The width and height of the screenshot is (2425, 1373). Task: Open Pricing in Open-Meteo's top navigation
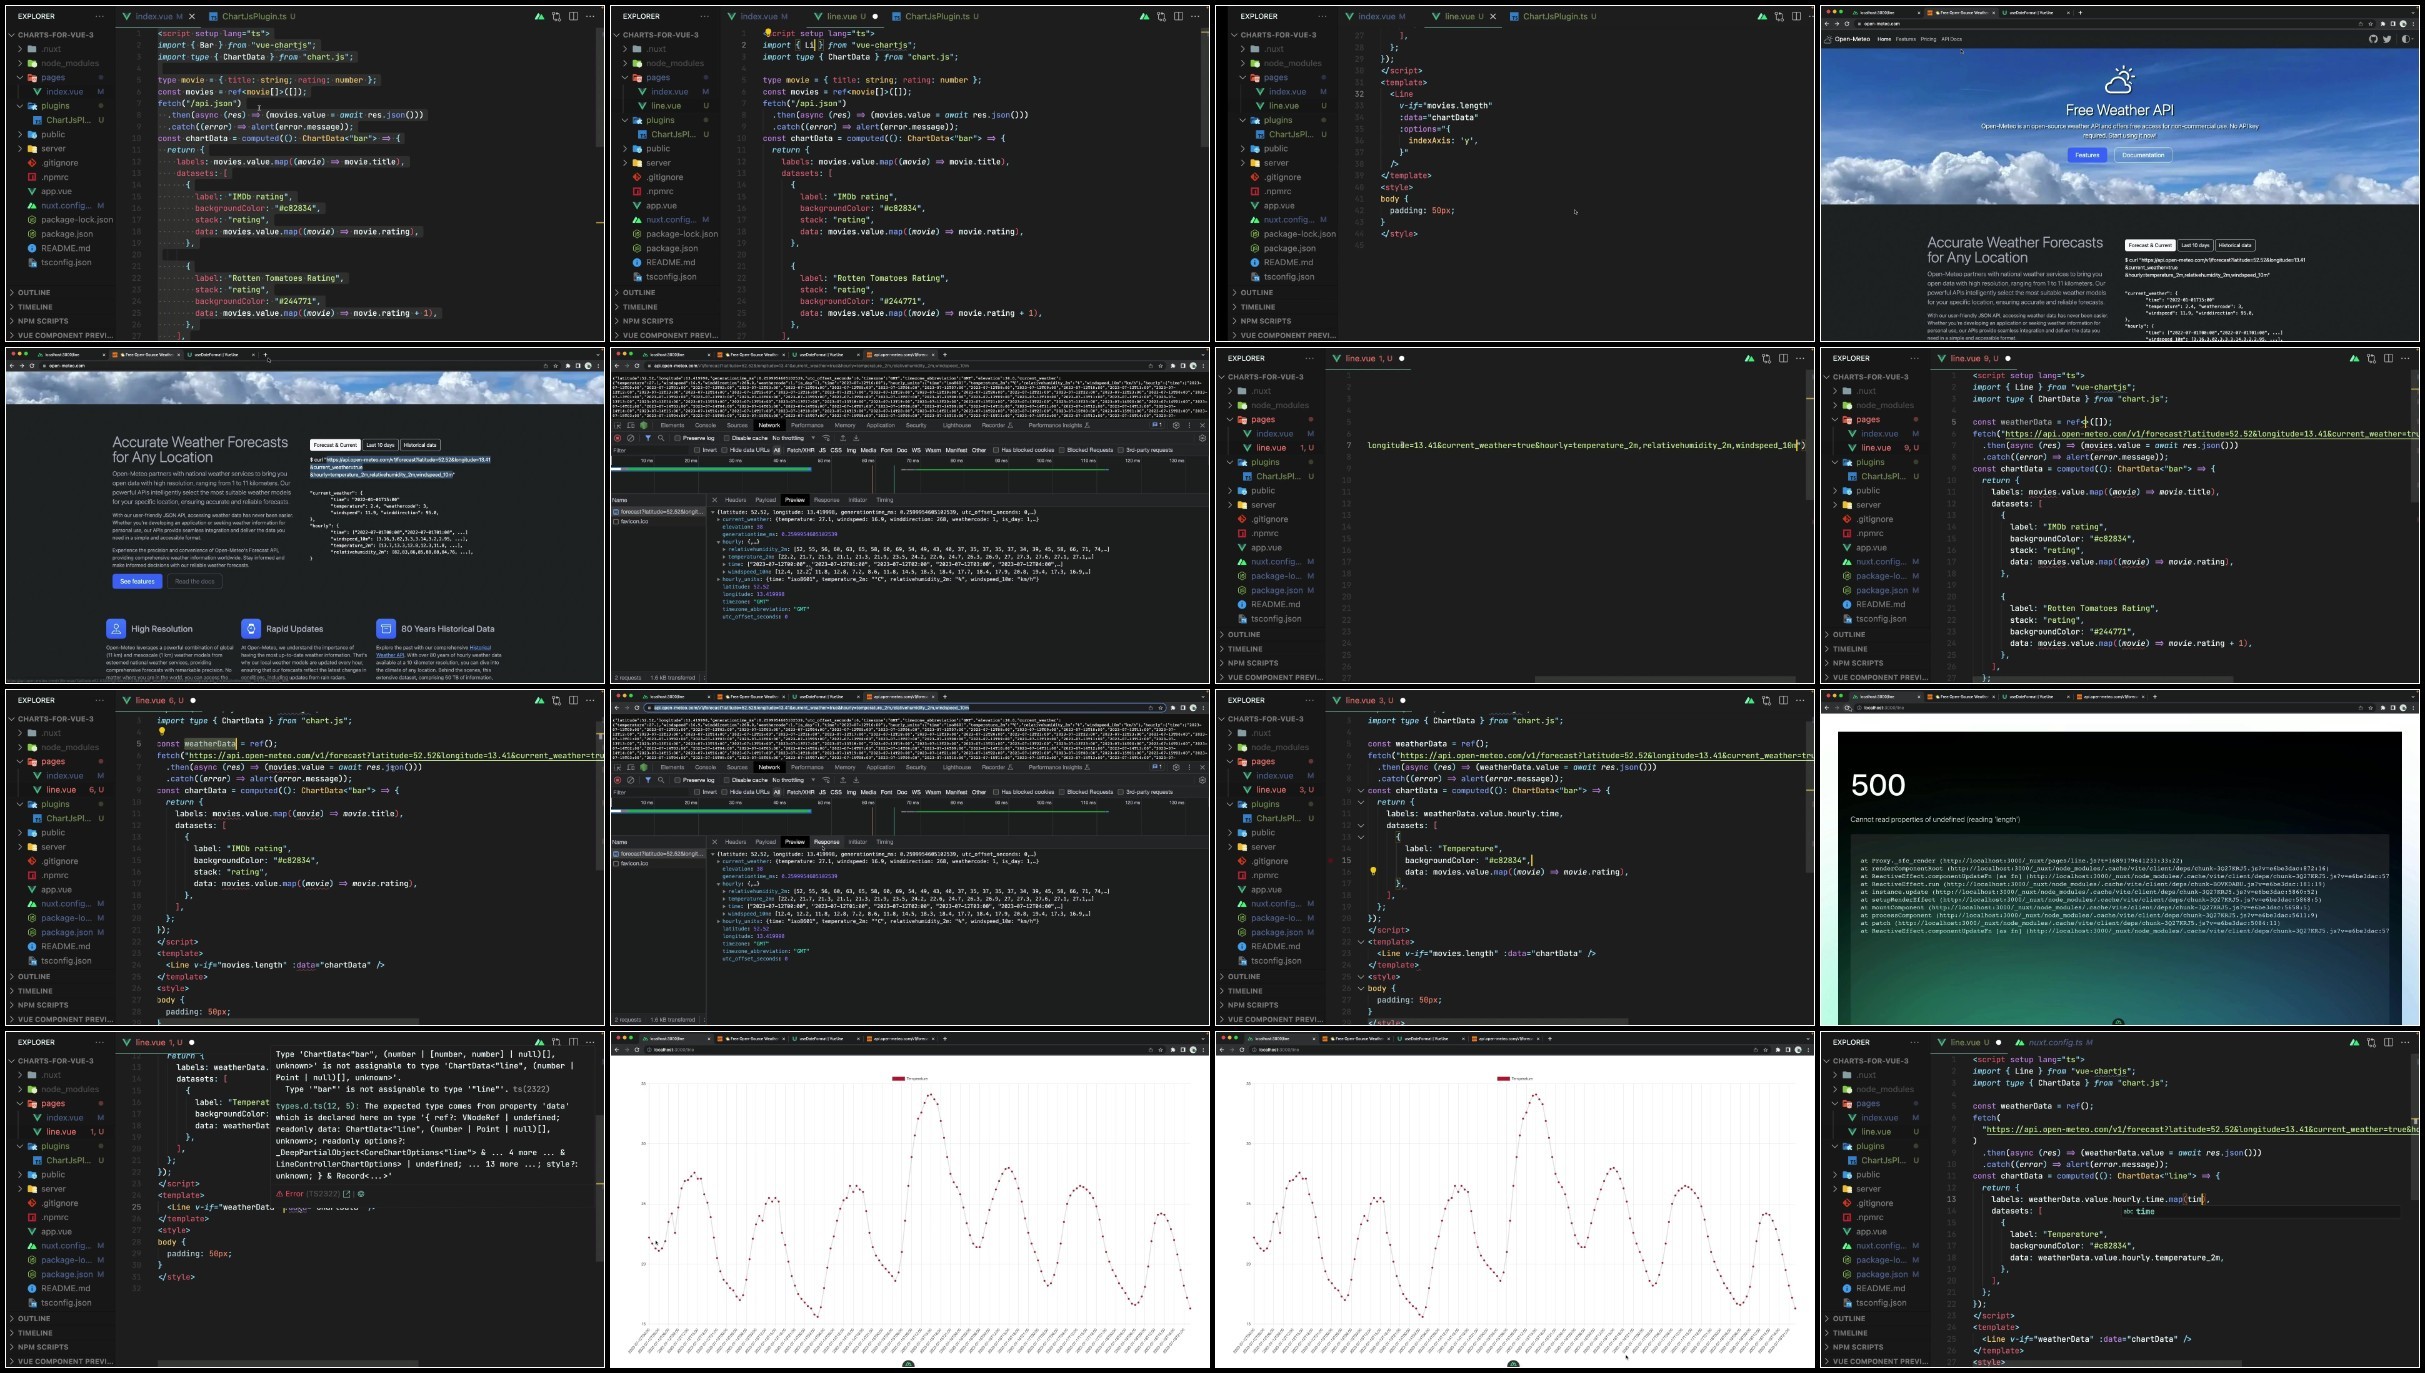click(1928, 39)
